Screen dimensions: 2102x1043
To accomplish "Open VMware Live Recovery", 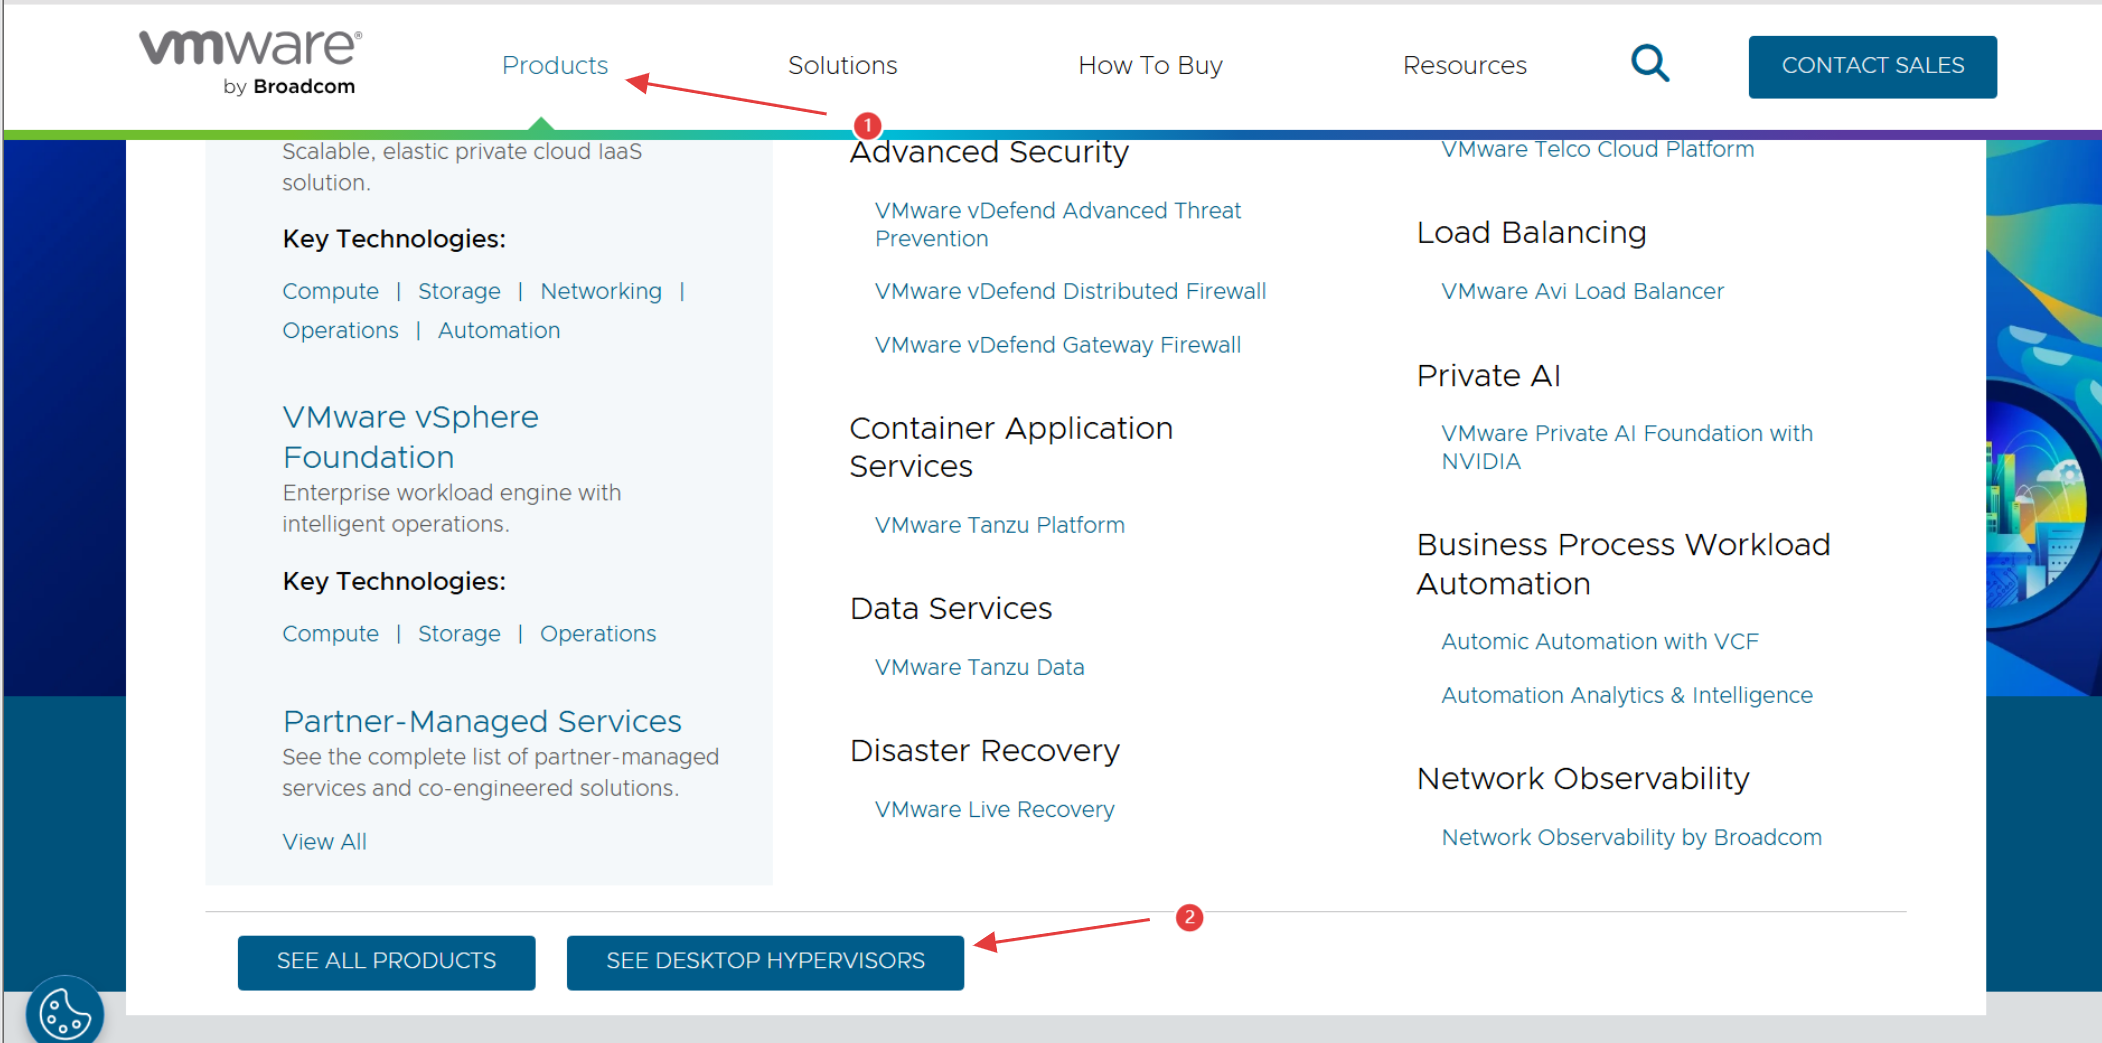I will 993,809.
